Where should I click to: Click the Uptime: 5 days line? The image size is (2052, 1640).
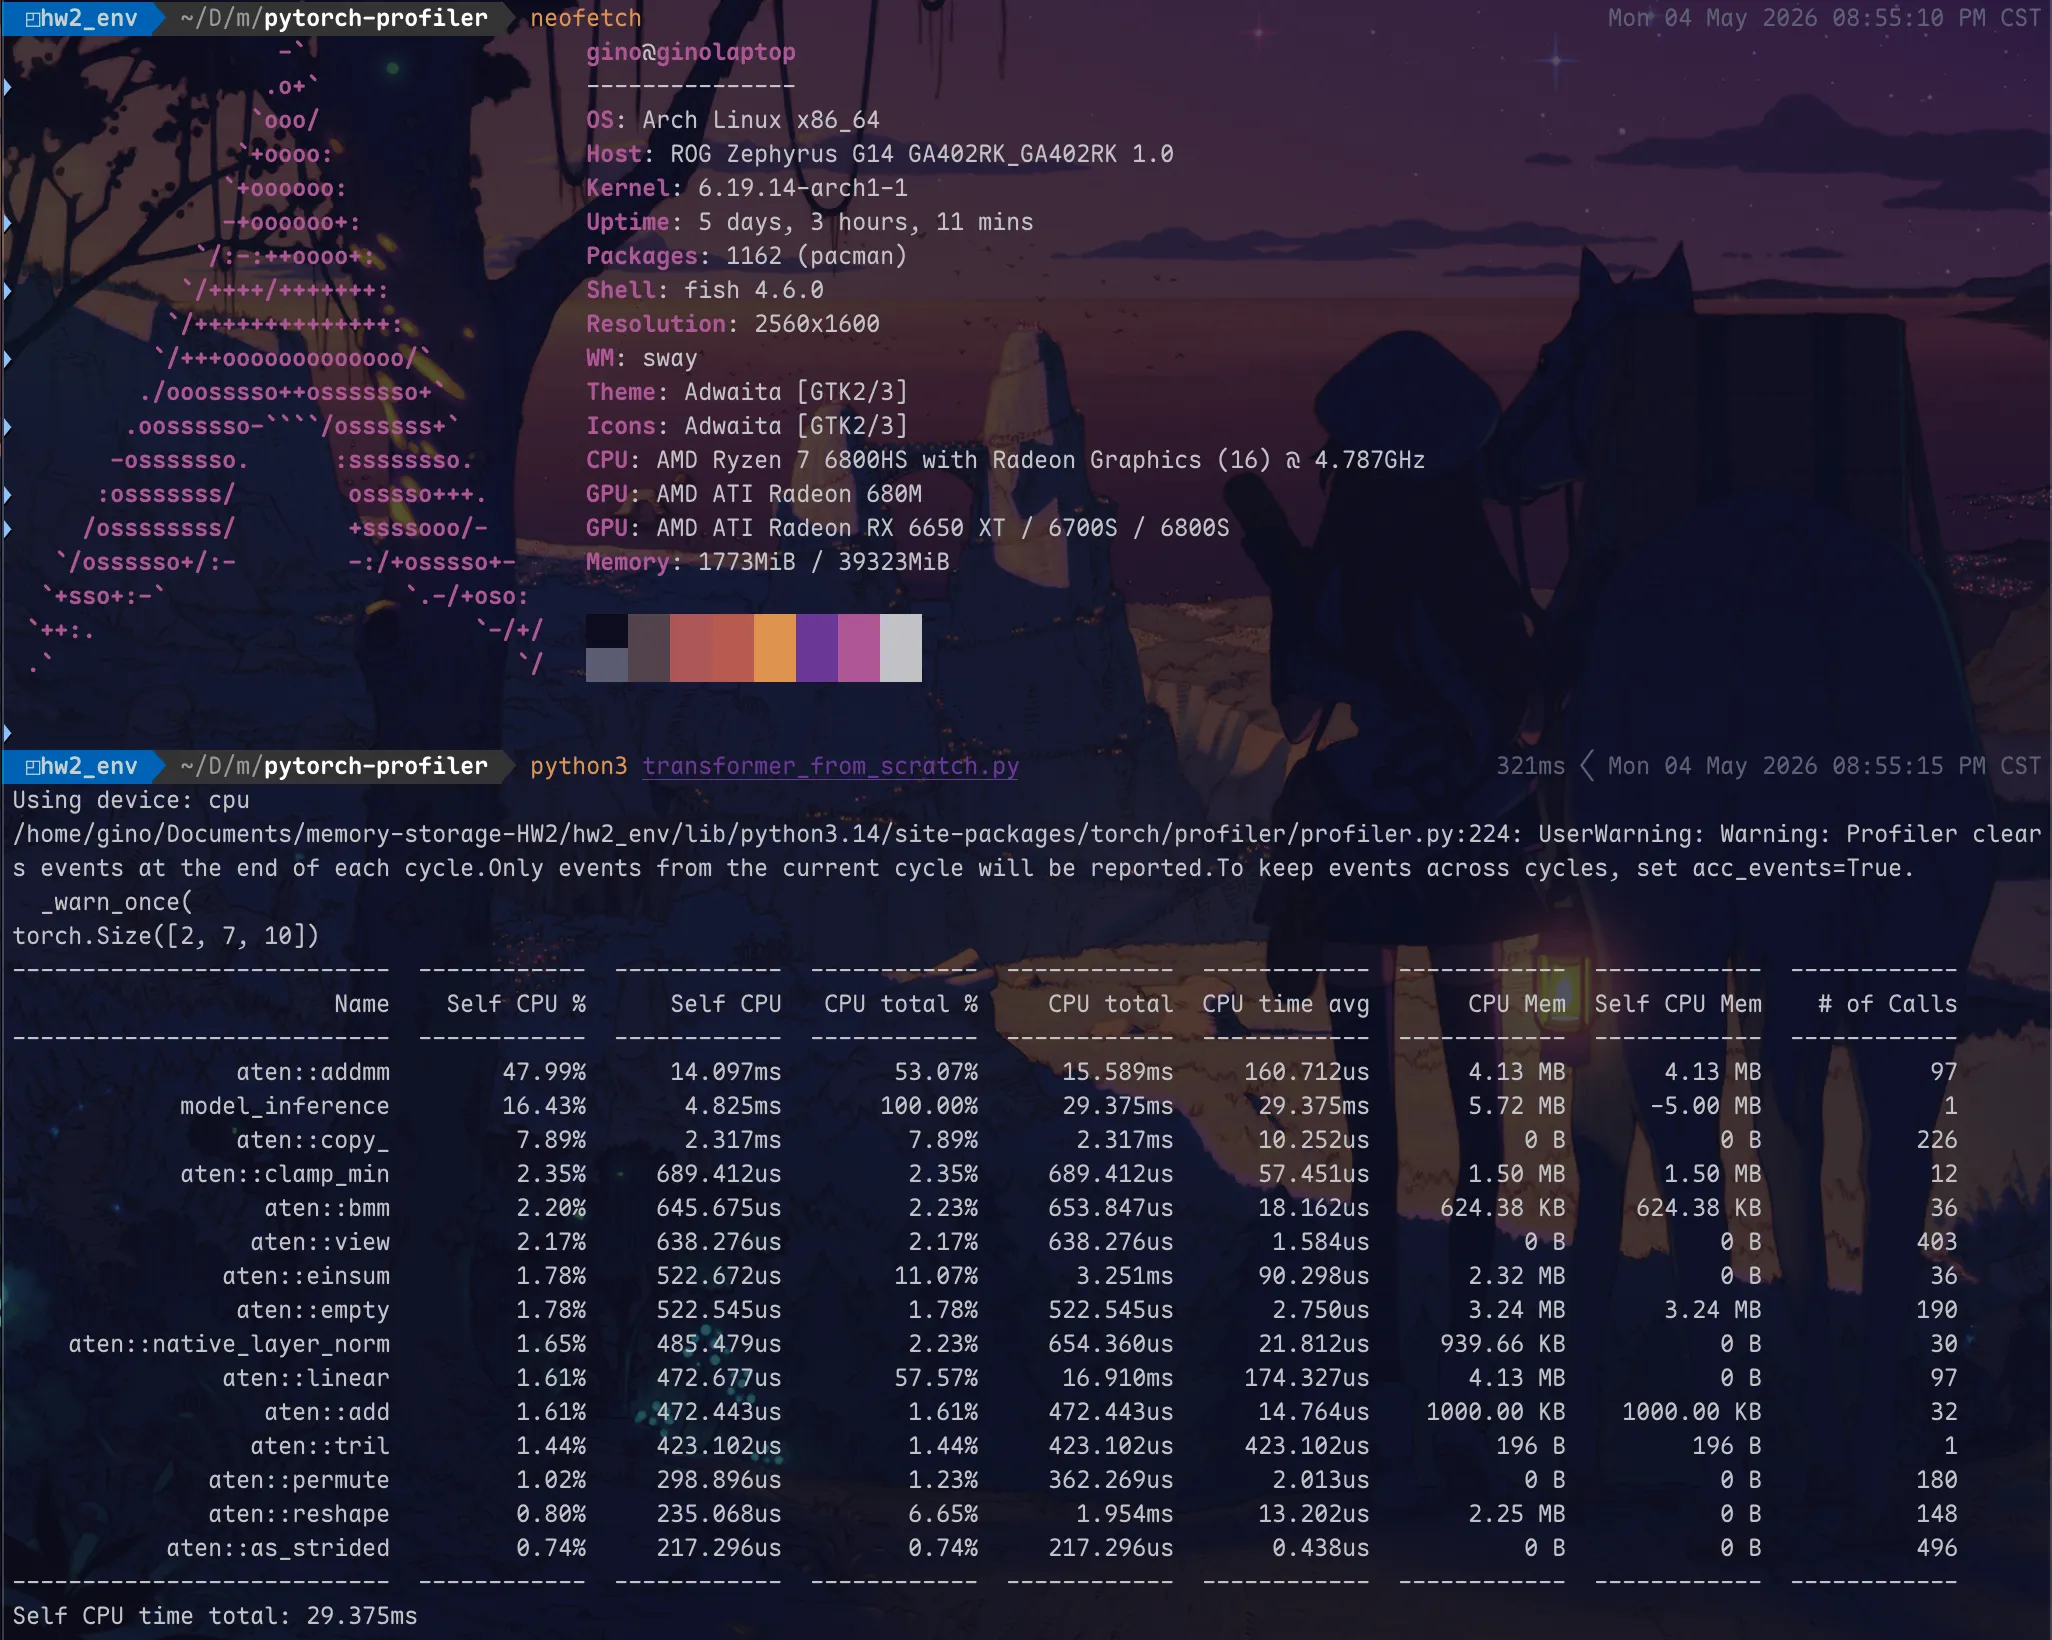point(810,222)
